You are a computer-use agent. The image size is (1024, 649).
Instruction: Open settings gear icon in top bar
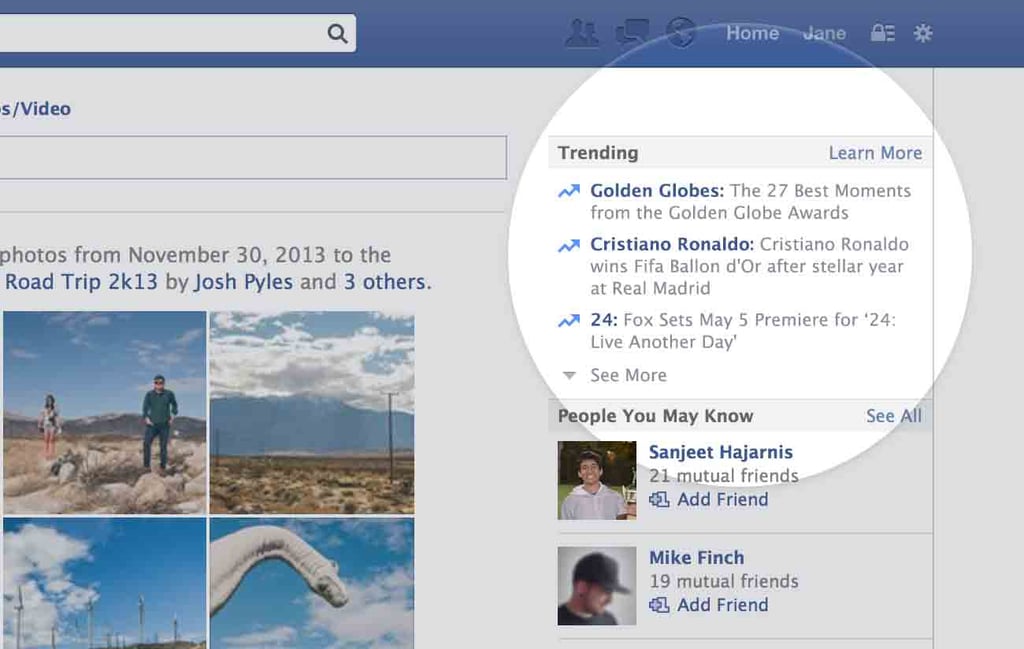tap(923, 33)
